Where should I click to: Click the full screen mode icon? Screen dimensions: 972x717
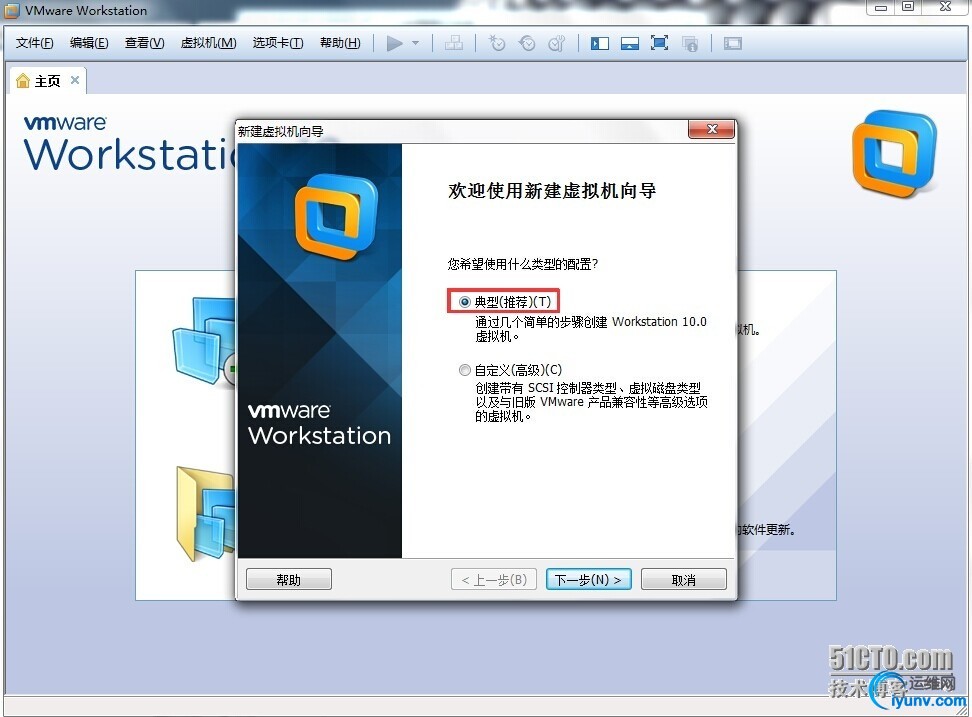tap(660, 43)
